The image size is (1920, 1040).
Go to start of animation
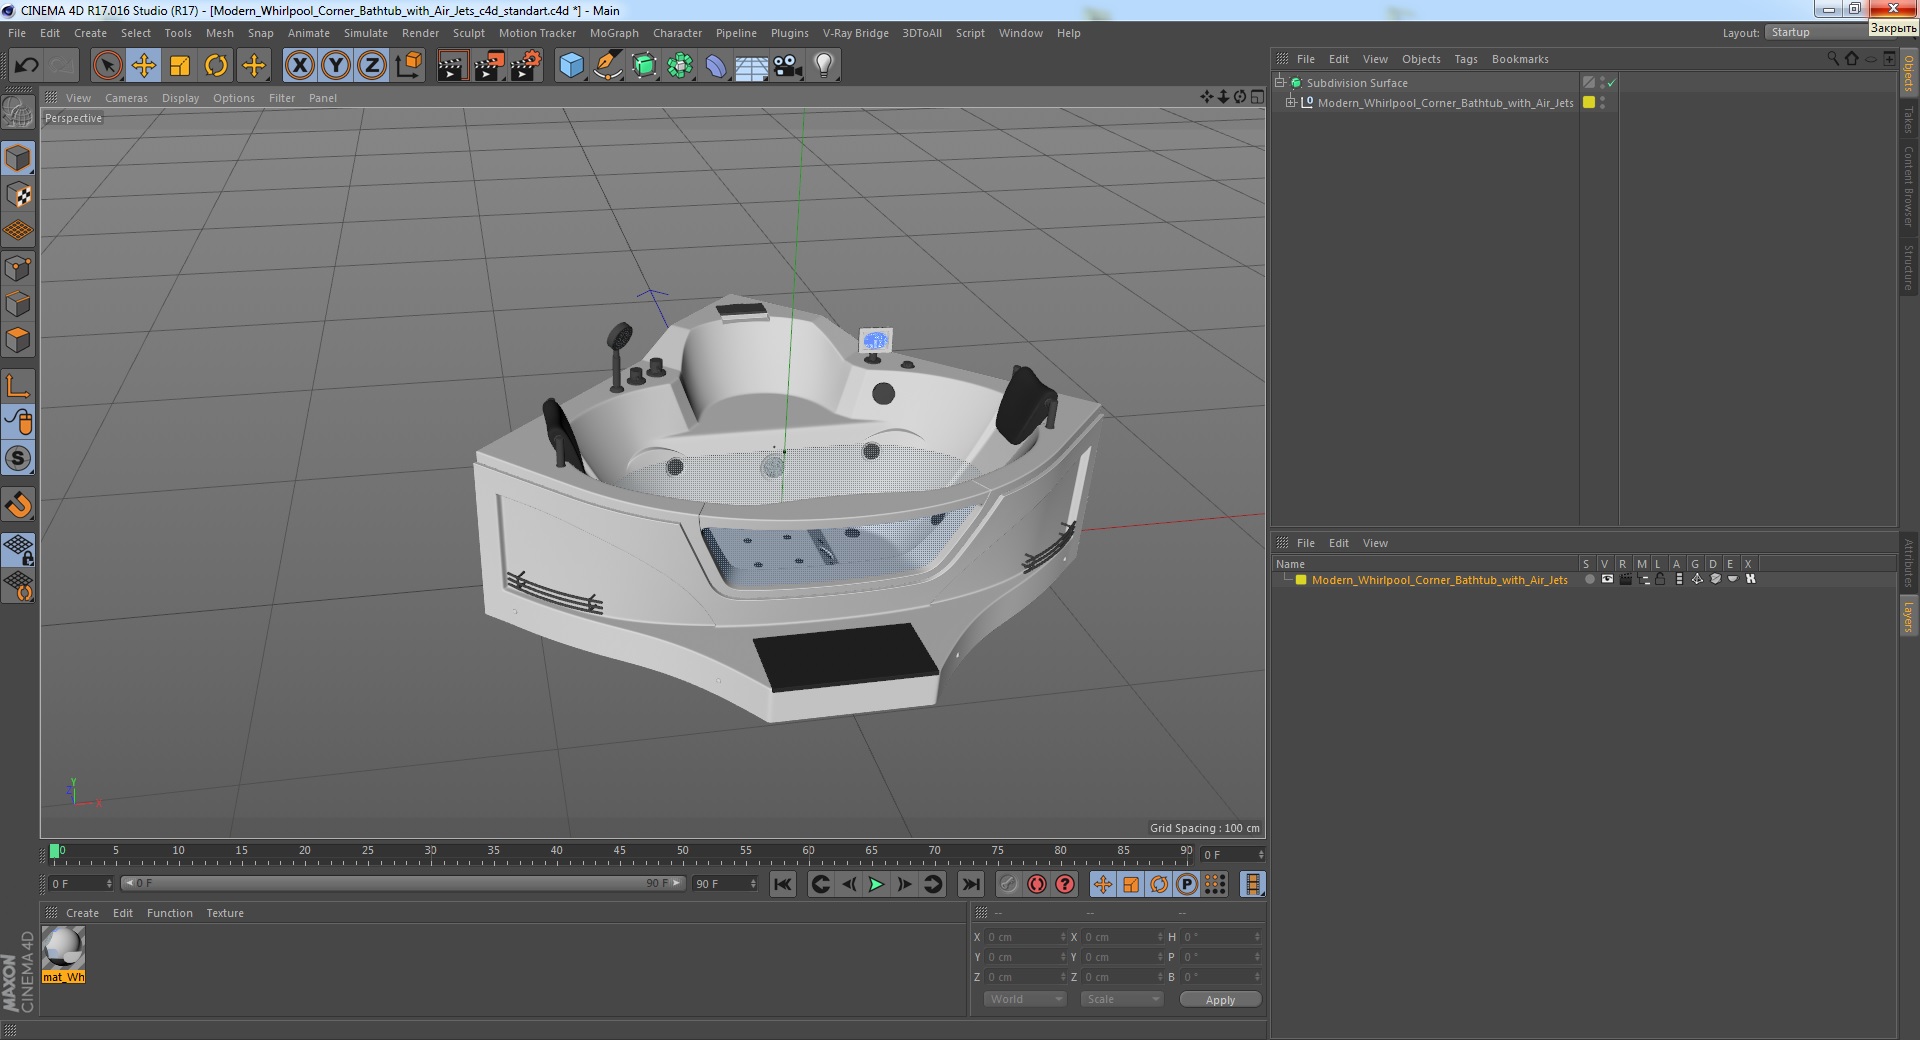(x=783, y=884)
